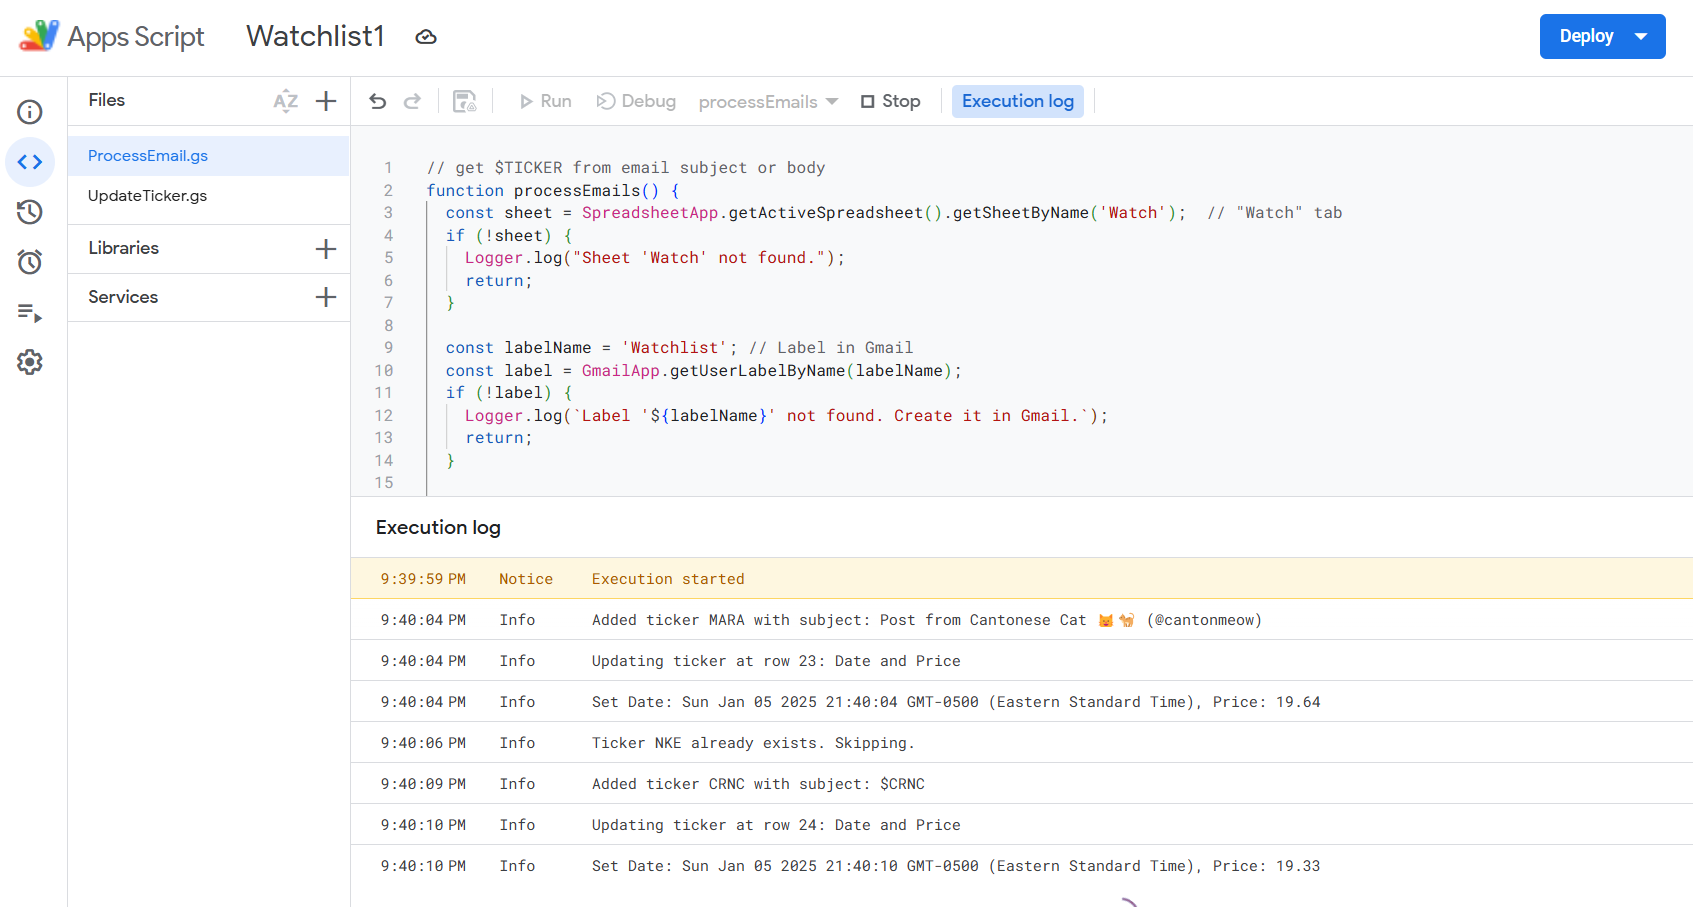The height and width of the screenshot is (907, 1693).
Task: Click the save project icon
Action: (465, 101)
